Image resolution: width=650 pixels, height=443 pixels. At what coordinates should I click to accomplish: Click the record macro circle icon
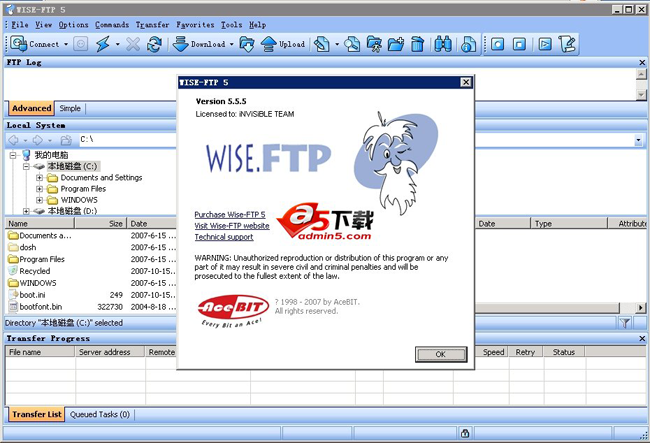(498, 44)
